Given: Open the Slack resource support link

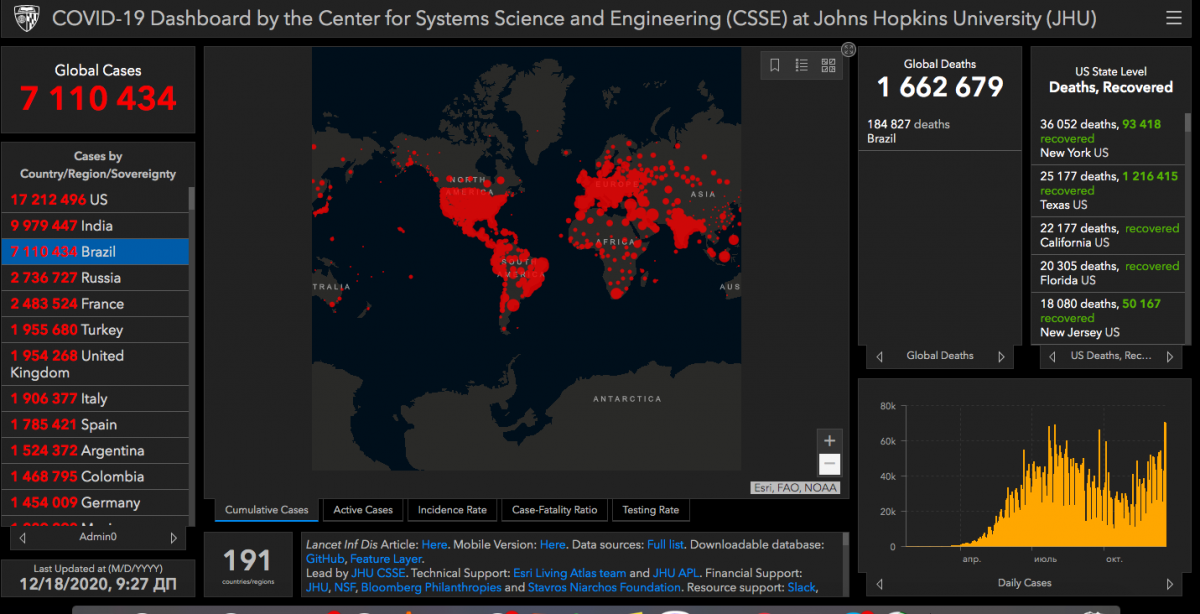Looking at the screenshot, I should (x=803, y=588).
